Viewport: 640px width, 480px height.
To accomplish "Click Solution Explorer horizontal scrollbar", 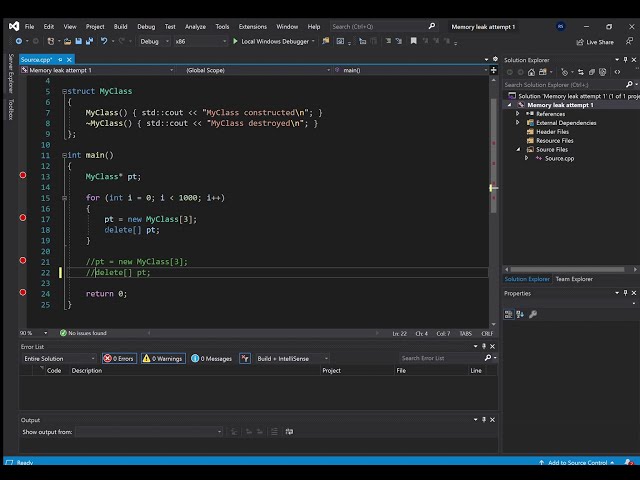I will 567,269.
